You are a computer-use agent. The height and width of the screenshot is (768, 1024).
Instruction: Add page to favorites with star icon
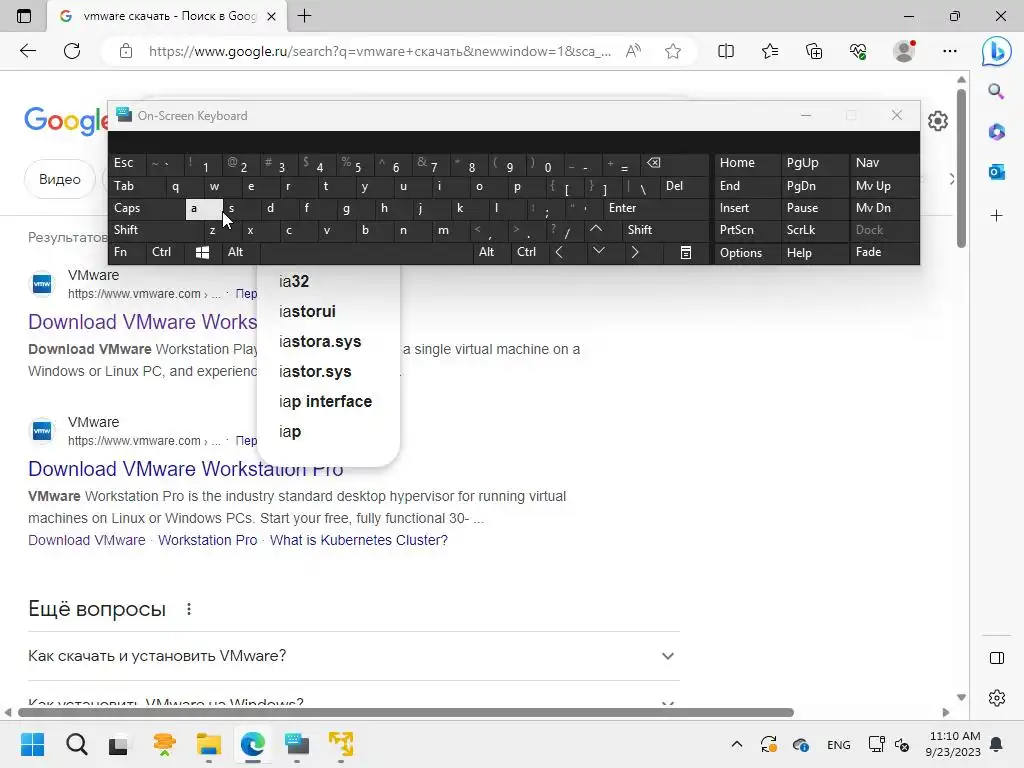pyautogui.click(x=673, y=51)
